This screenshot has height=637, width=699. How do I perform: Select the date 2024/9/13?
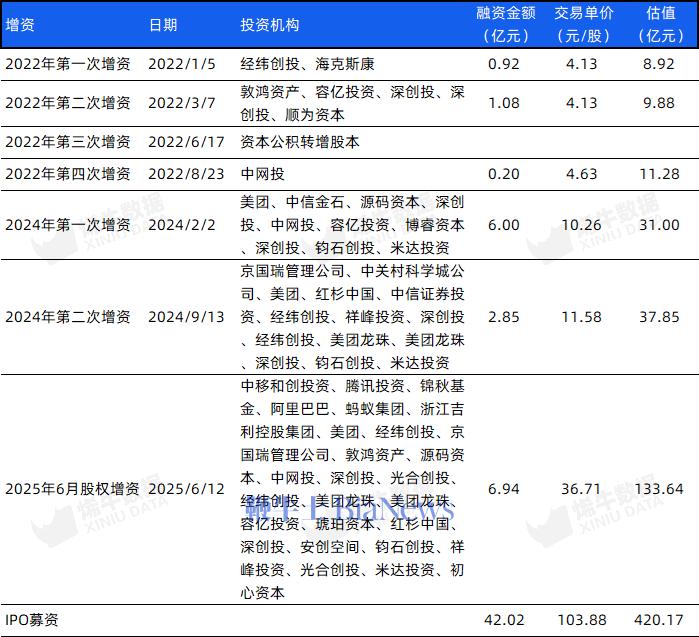186,317
